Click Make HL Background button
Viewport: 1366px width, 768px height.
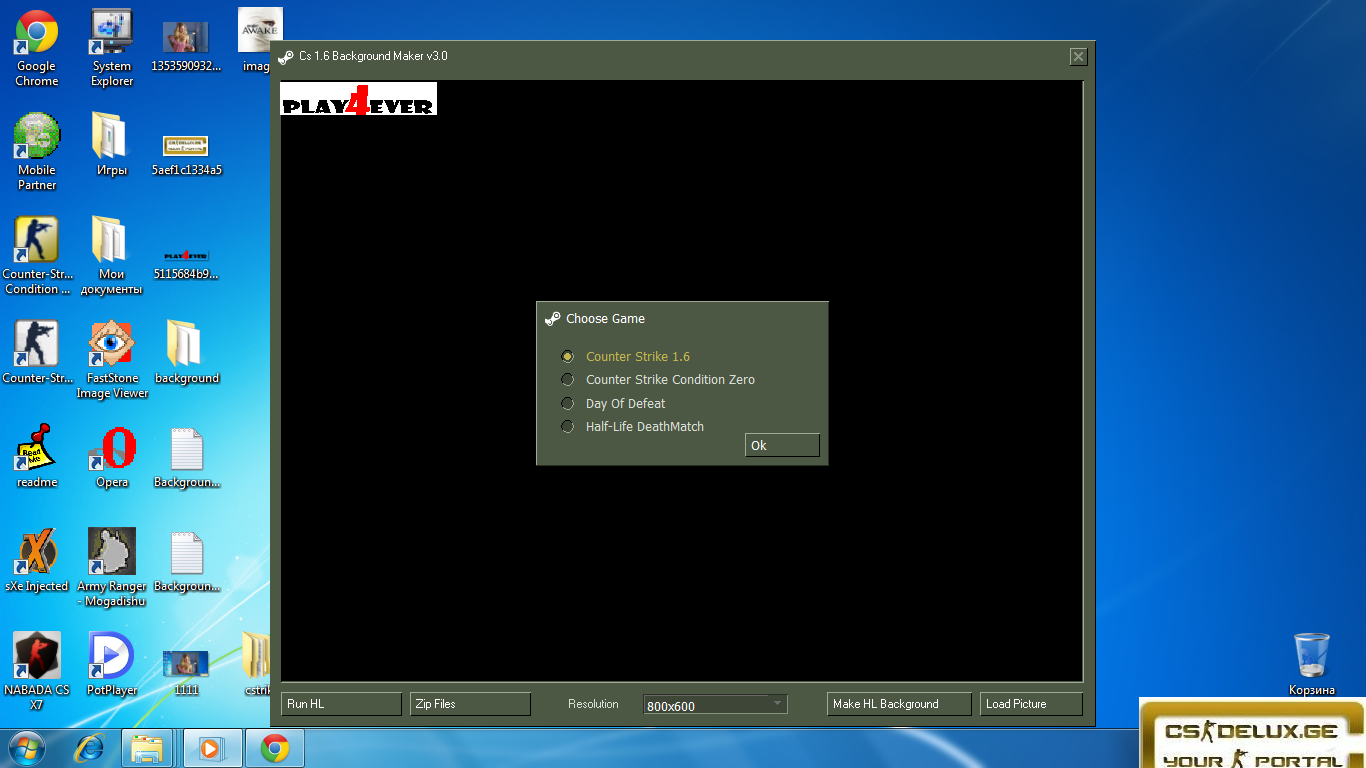coord(899,704)
